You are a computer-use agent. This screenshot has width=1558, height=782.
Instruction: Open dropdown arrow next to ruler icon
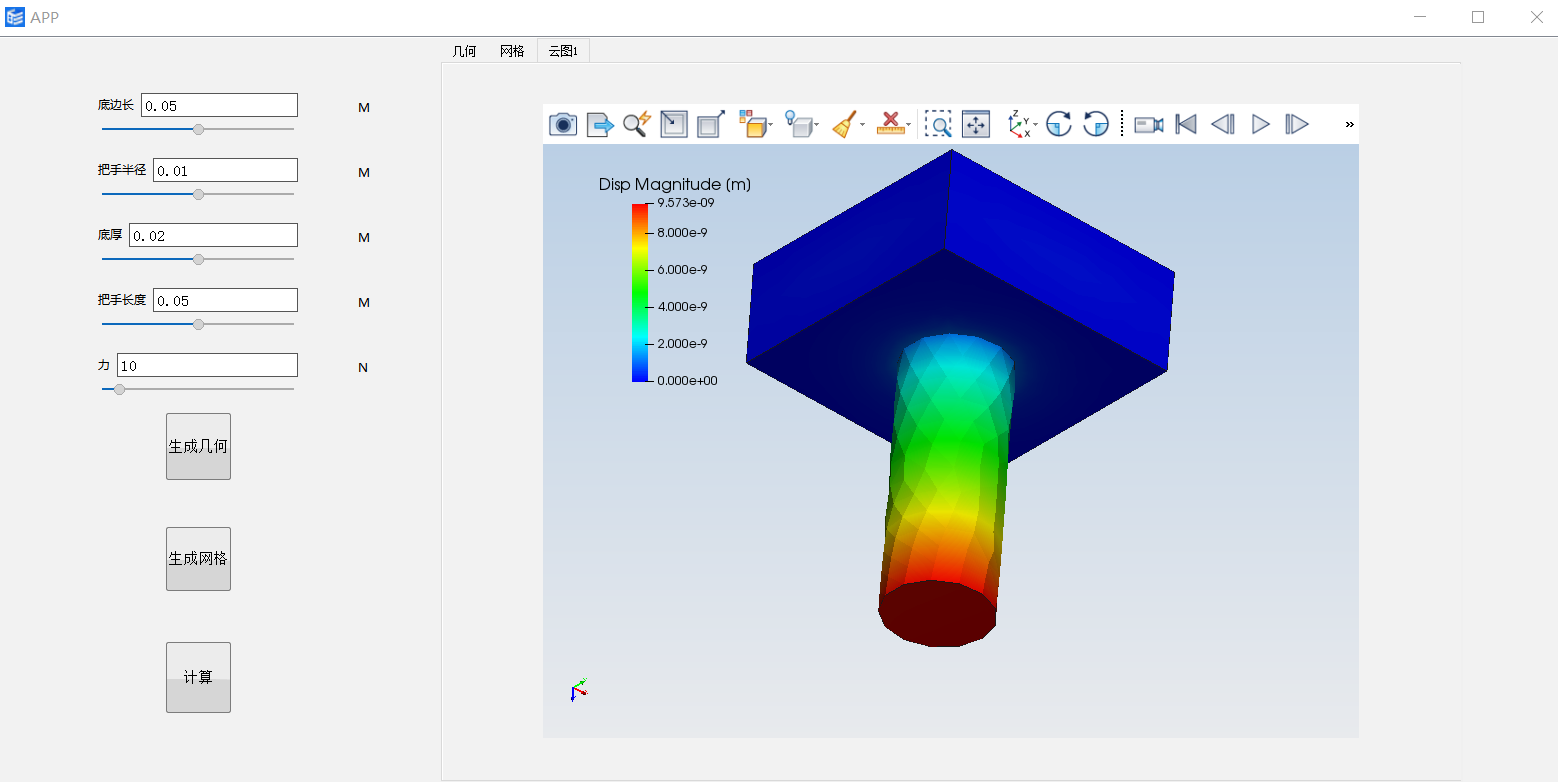click(x=909, y=125)
